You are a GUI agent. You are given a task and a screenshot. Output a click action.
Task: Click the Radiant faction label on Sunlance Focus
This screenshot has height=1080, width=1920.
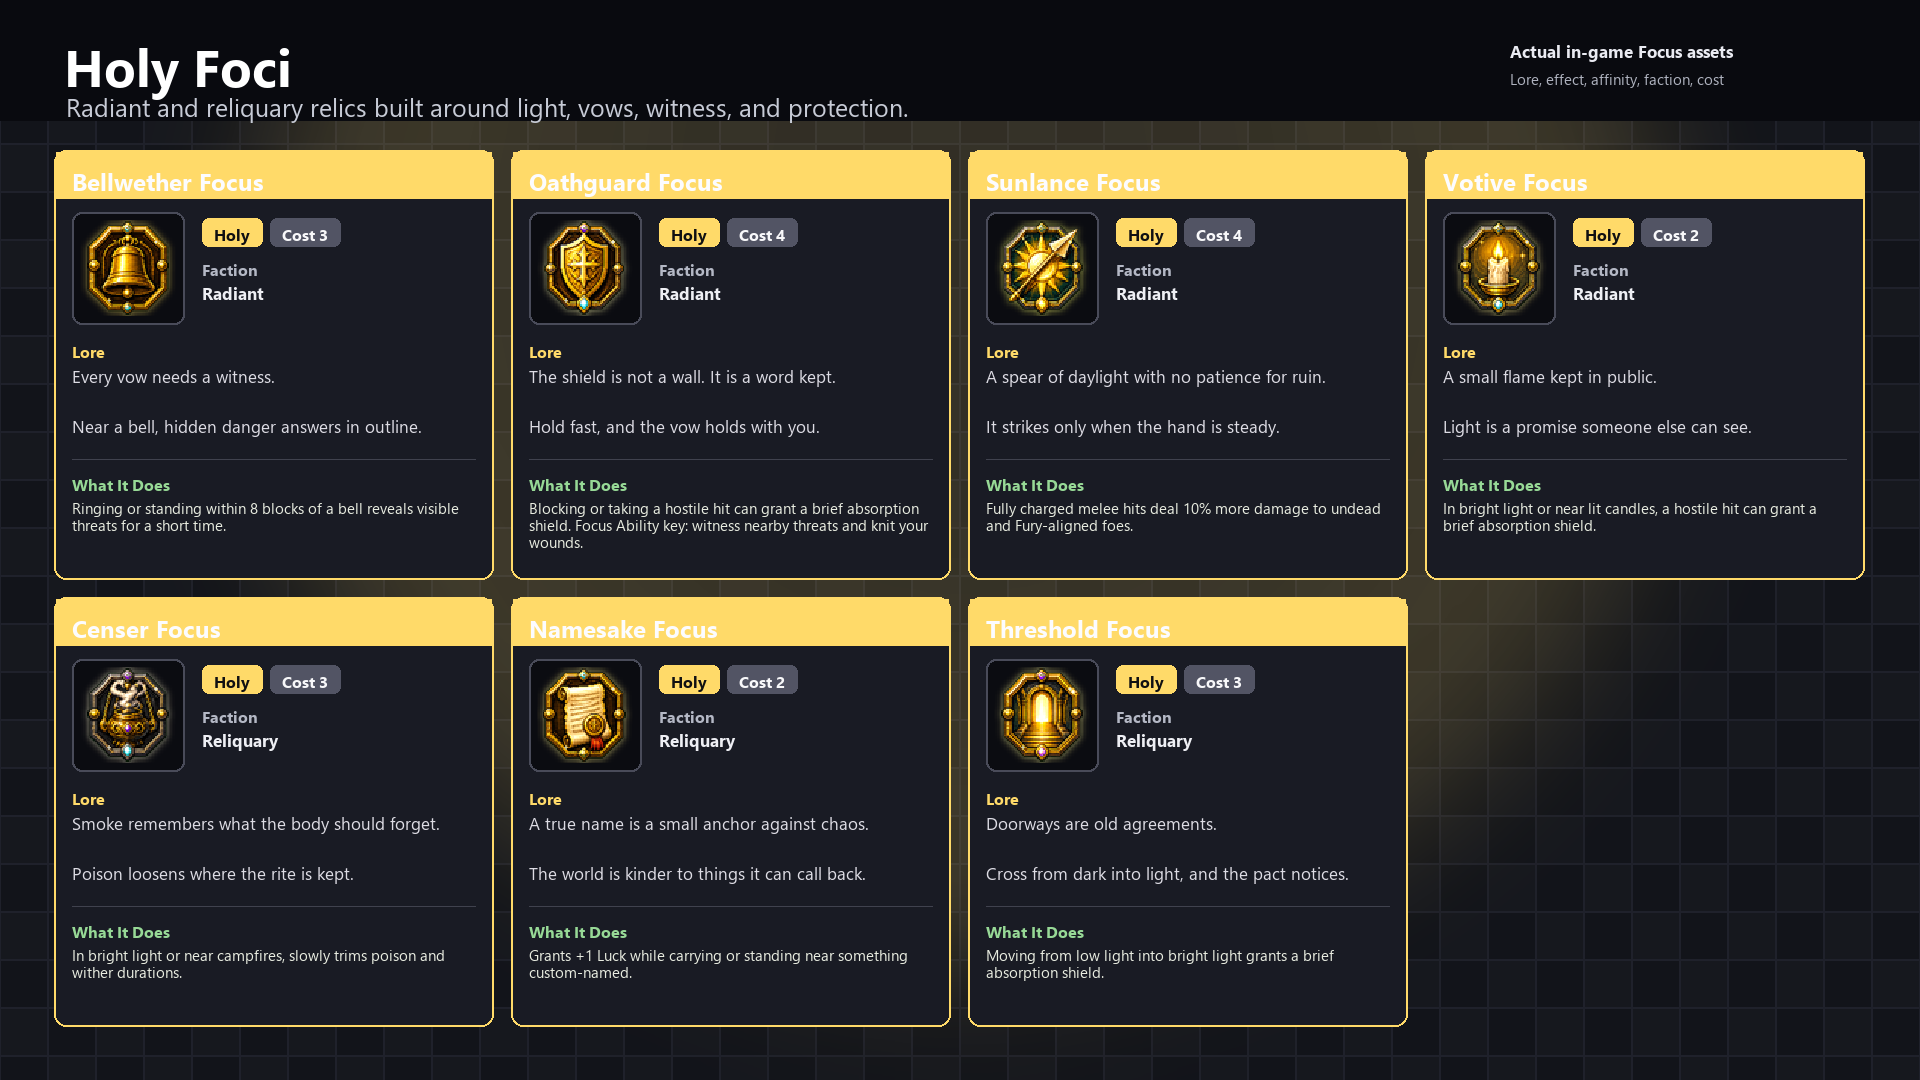[1147, 294]
